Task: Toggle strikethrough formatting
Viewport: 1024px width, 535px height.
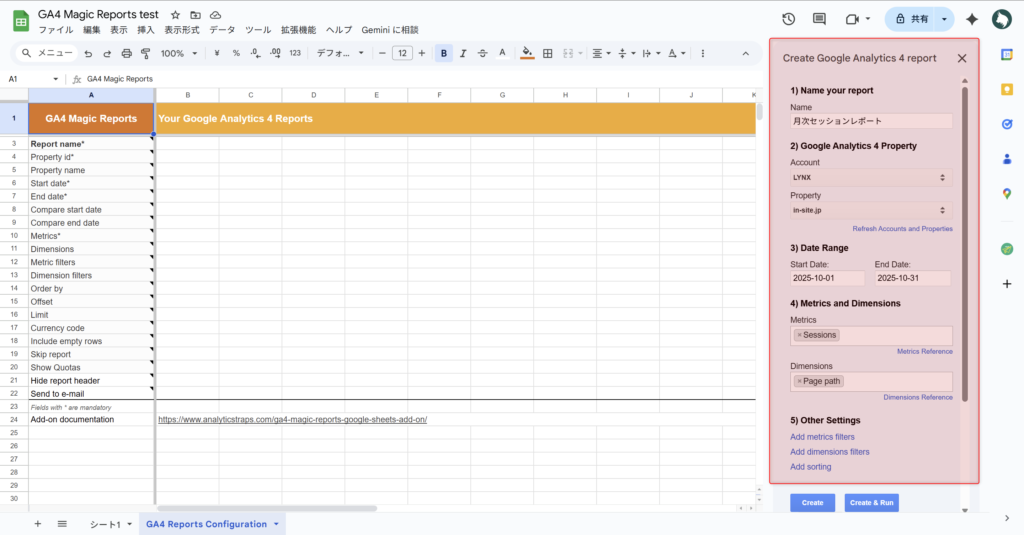Action: [483, 53]
